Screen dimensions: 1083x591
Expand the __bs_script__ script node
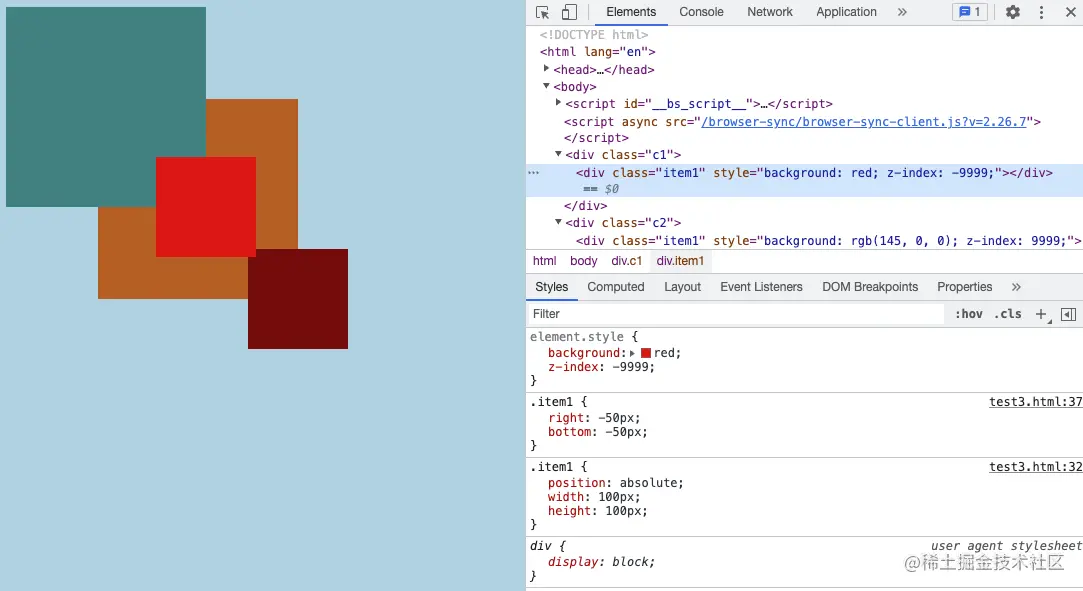[558, 102]
